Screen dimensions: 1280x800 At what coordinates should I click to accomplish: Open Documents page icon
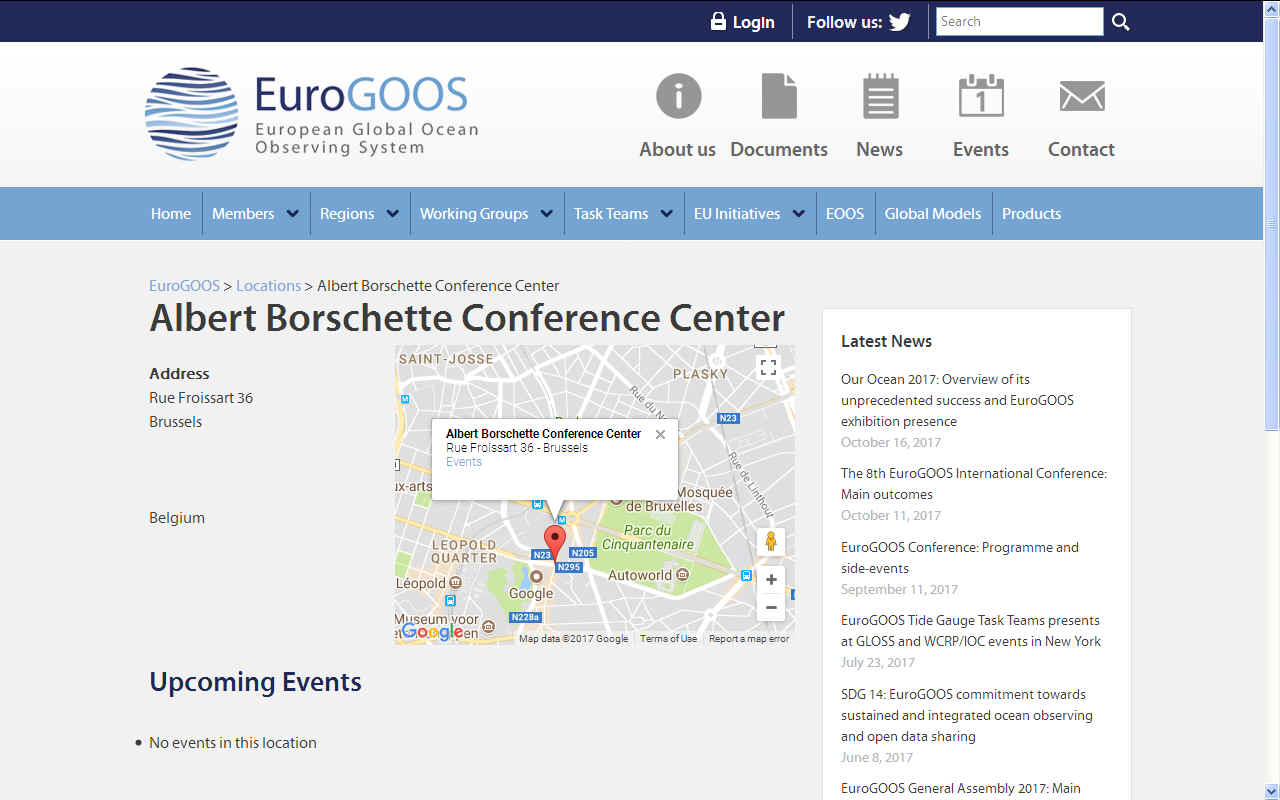779,97
